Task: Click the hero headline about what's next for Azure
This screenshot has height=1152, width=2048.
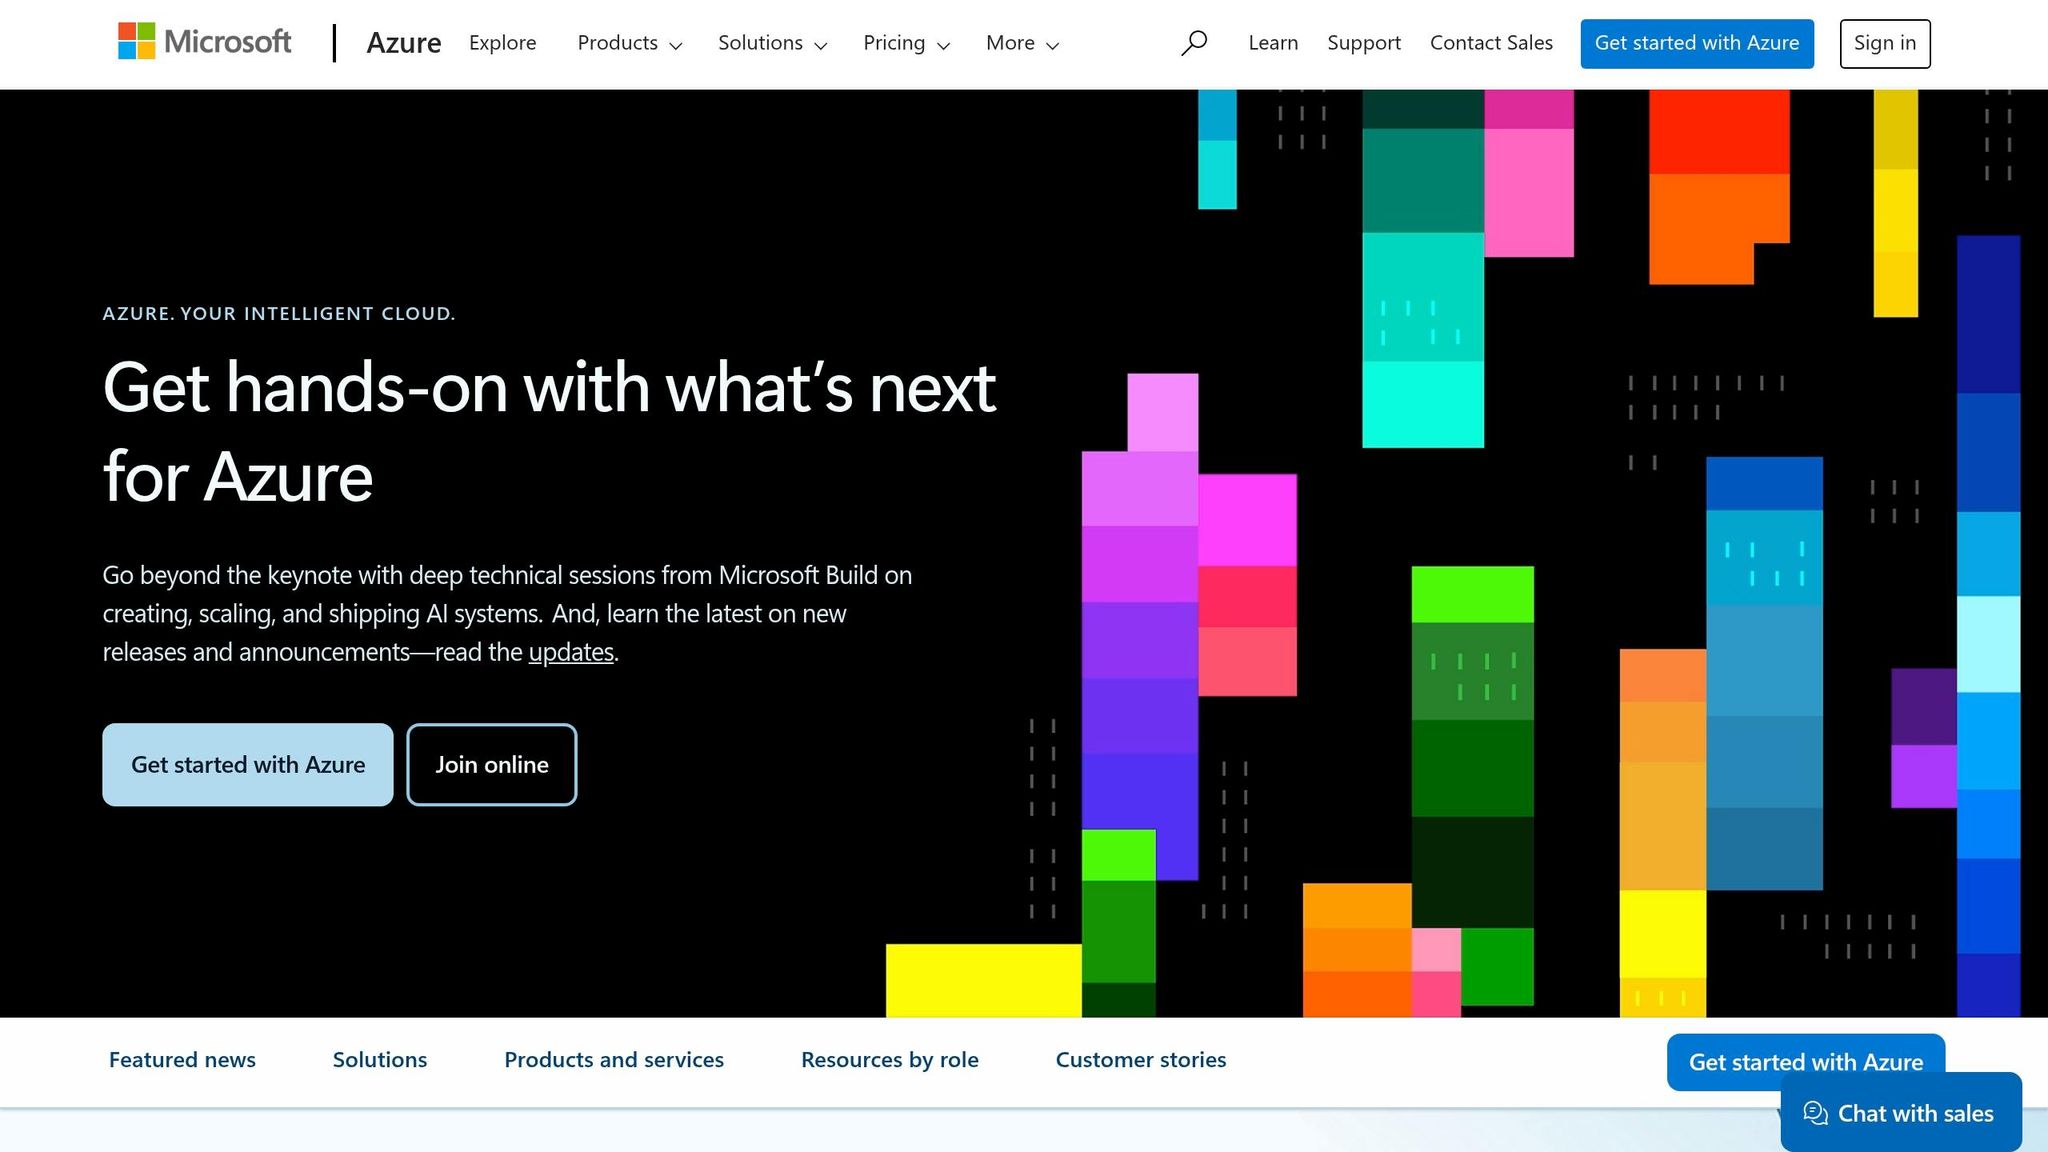Action: (x=550, y=432)
